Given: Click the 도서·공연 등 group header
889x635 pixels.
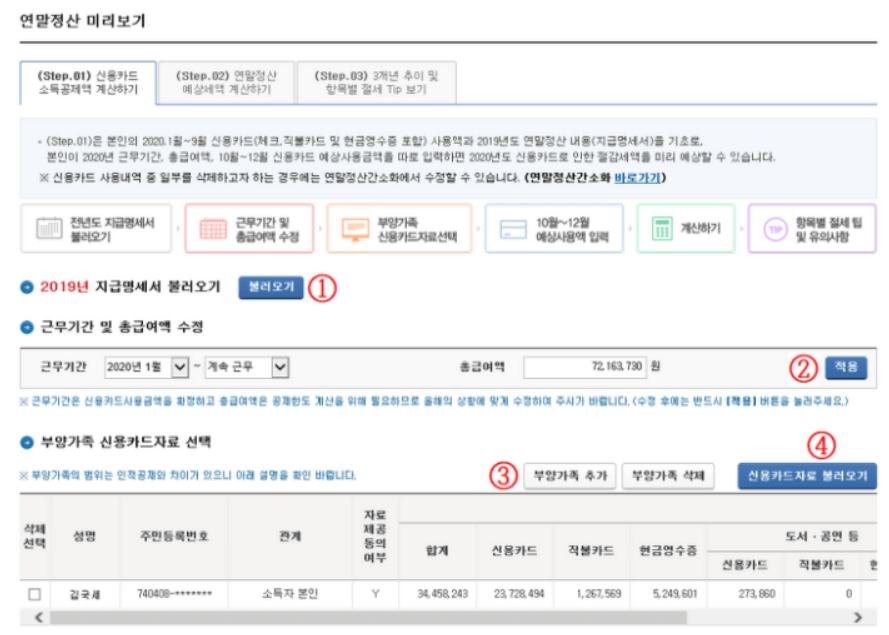Looking at the screenshot, I should [x=822, y=536].
